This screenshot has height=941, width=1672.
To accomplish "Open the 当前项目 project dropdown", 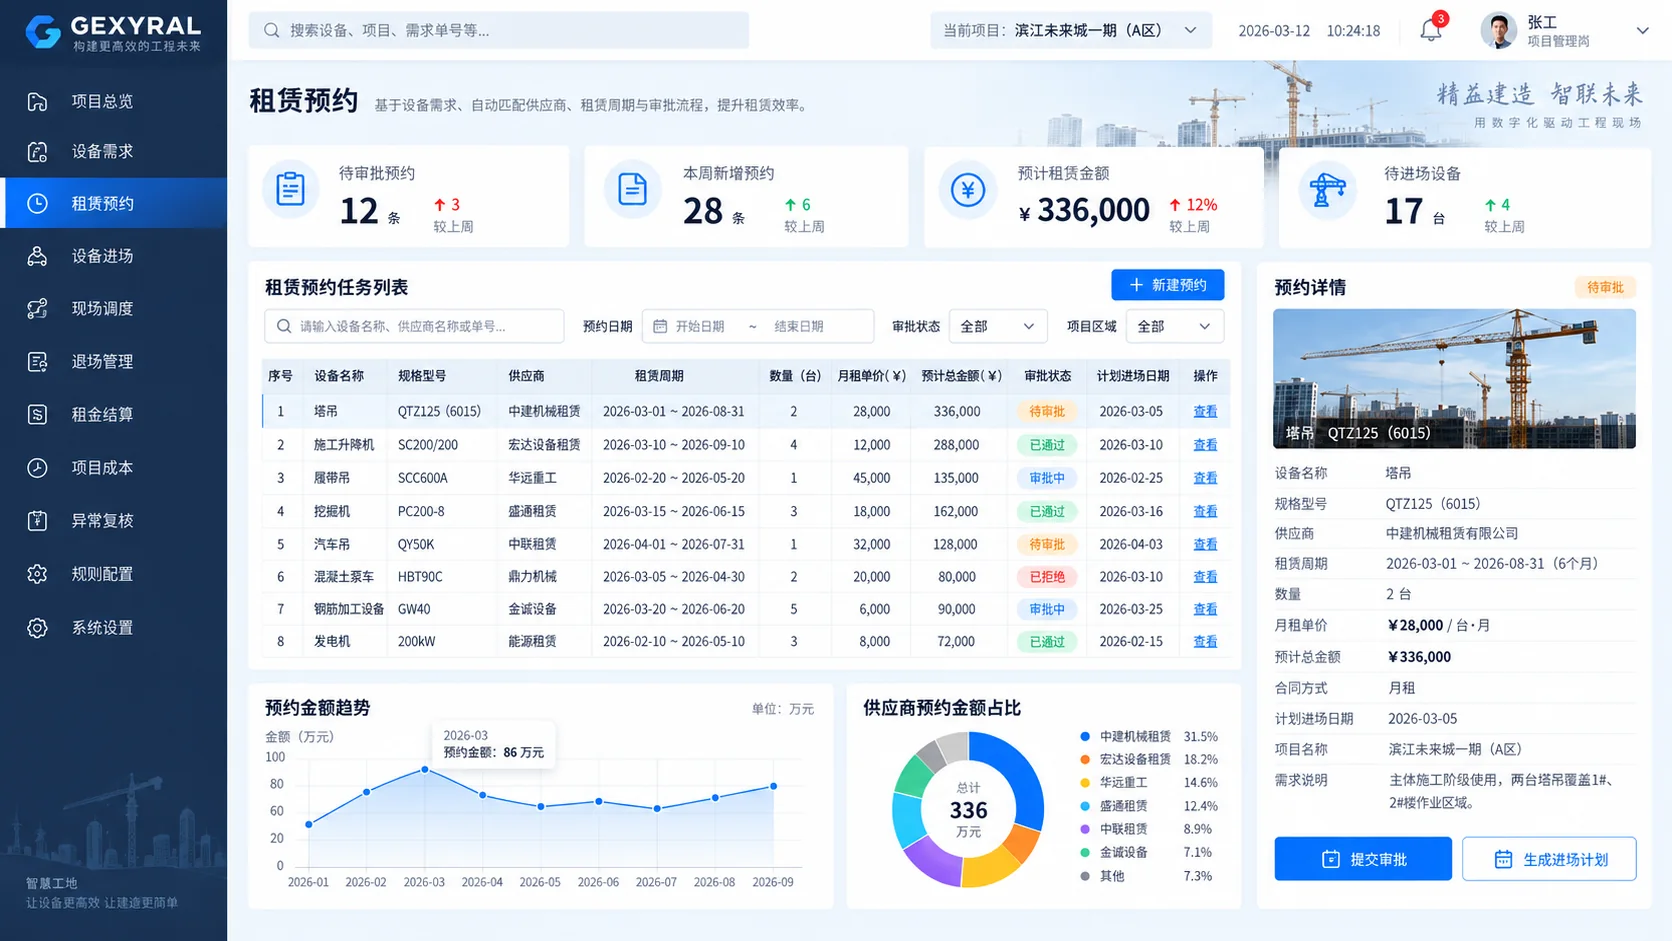I will [1071, 30].
